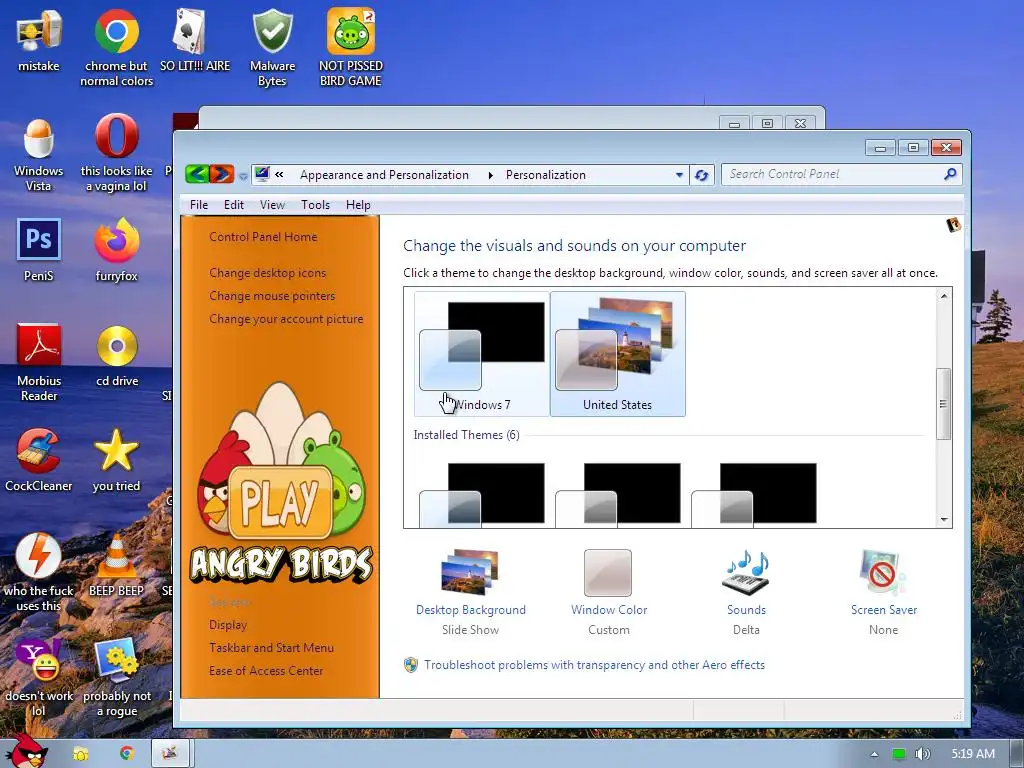Click Change desktop icons link
1024x768 pixels.
[x=268, y=273]
